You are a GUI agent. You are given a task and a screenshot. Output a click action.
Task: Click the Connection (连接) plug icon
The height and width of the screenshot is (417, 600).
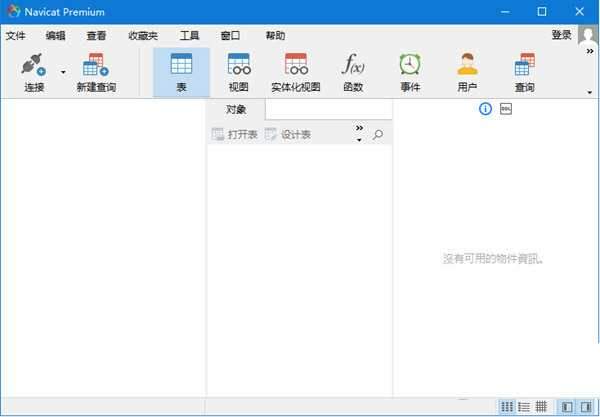click(x=34, y=68)
